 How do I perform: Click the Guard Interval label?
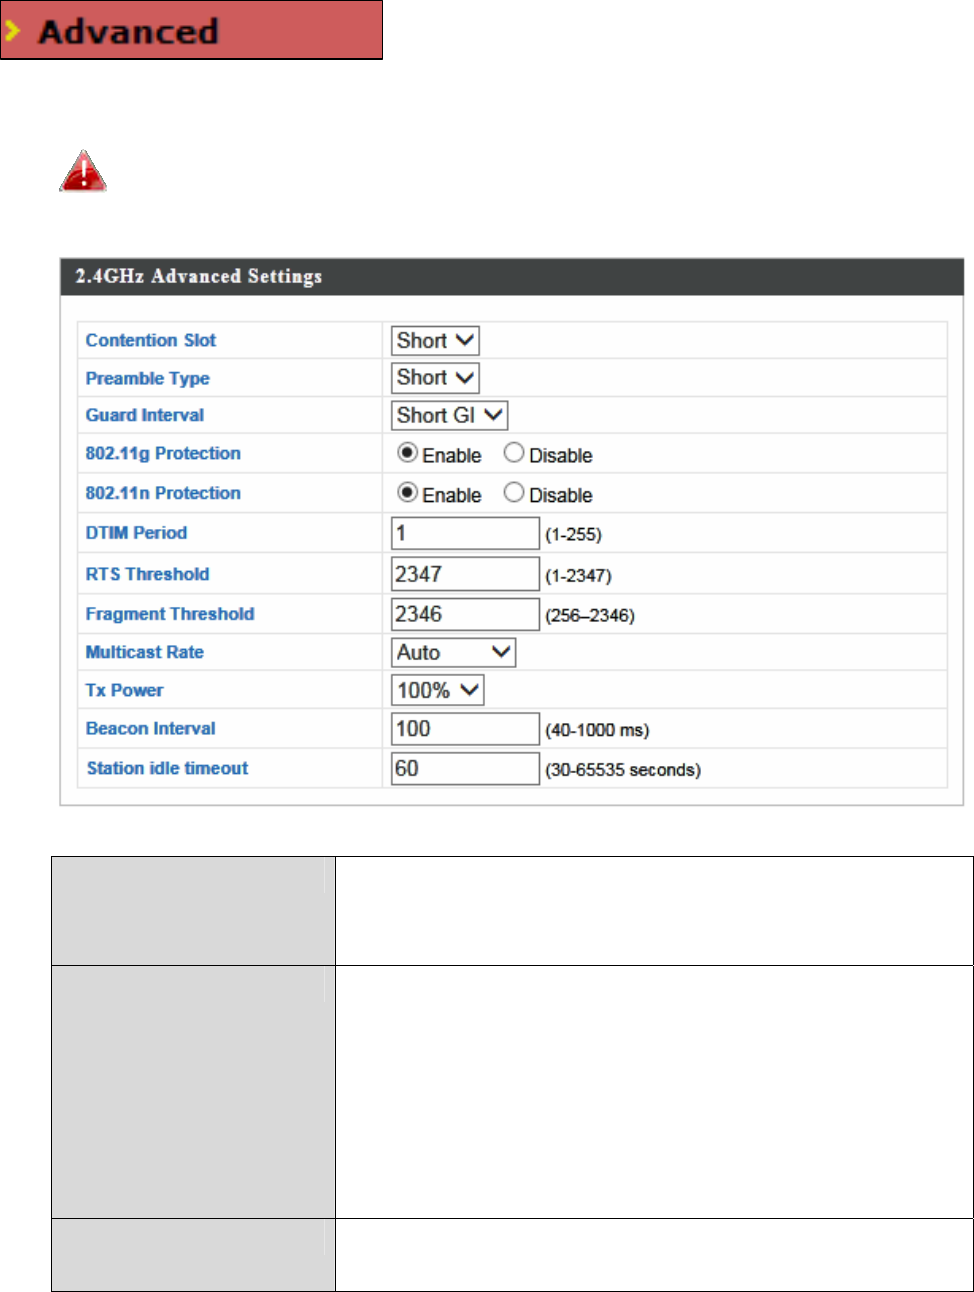tap(145, 415)
